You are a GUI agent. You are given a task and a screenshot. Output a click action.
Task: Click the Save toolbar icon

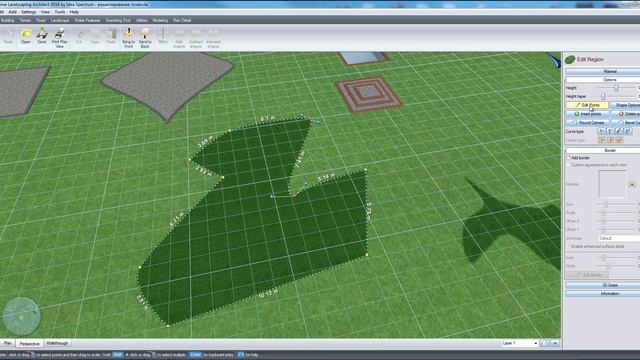pos(42,36)
